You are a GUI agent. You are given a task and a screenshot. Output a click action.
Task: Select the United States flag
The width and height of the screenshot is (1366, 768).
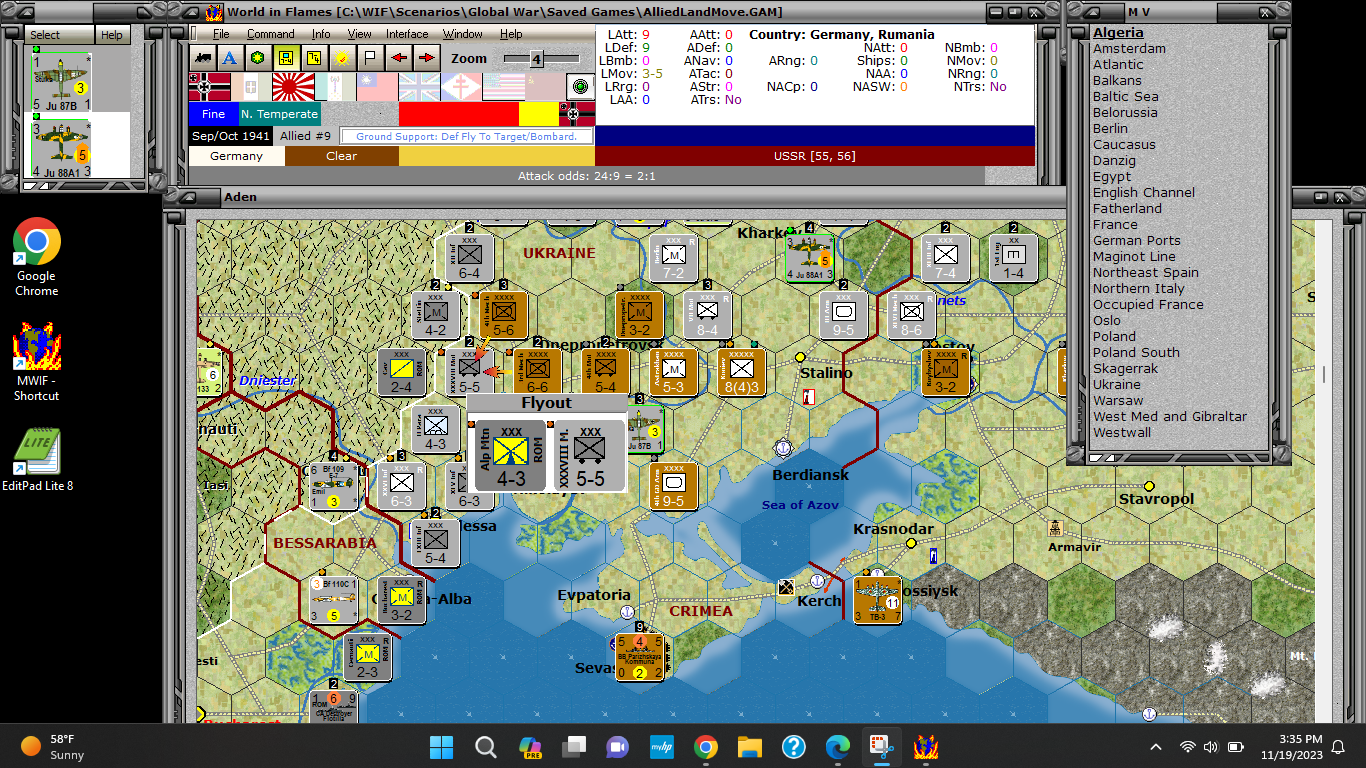503,87
